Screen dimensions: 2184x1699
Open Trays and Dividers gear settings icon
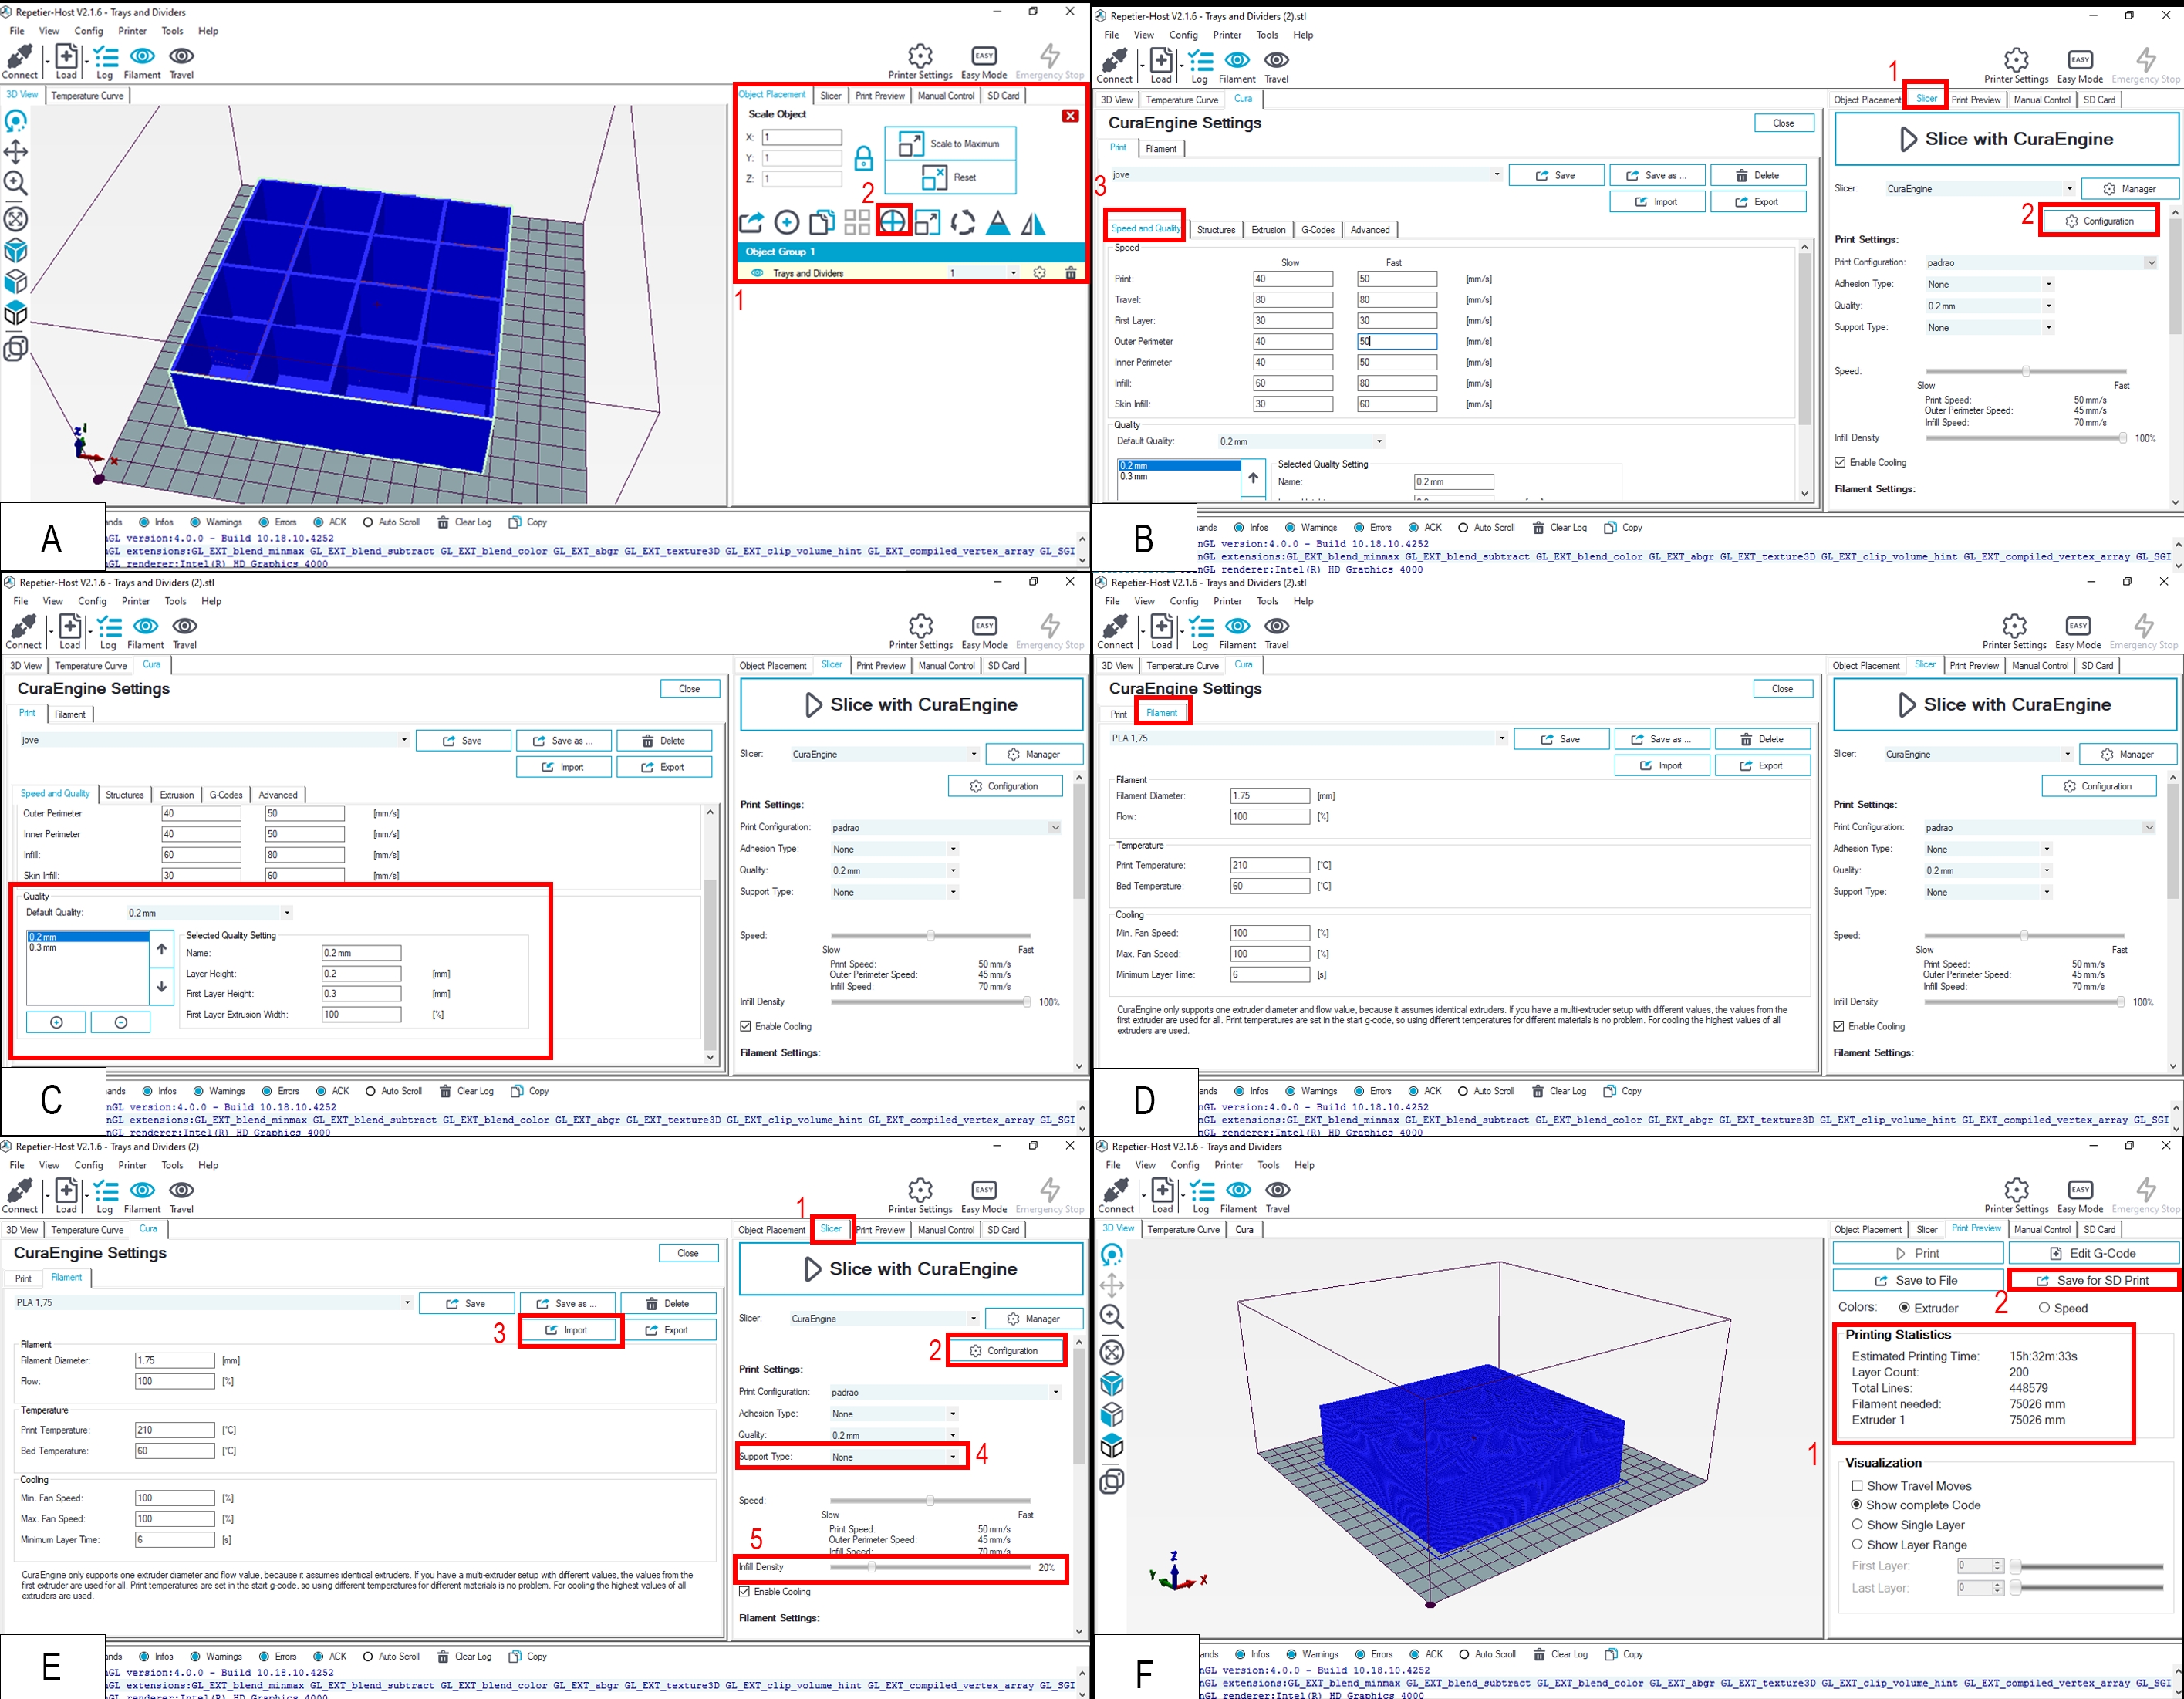[x=1040, y=273]
